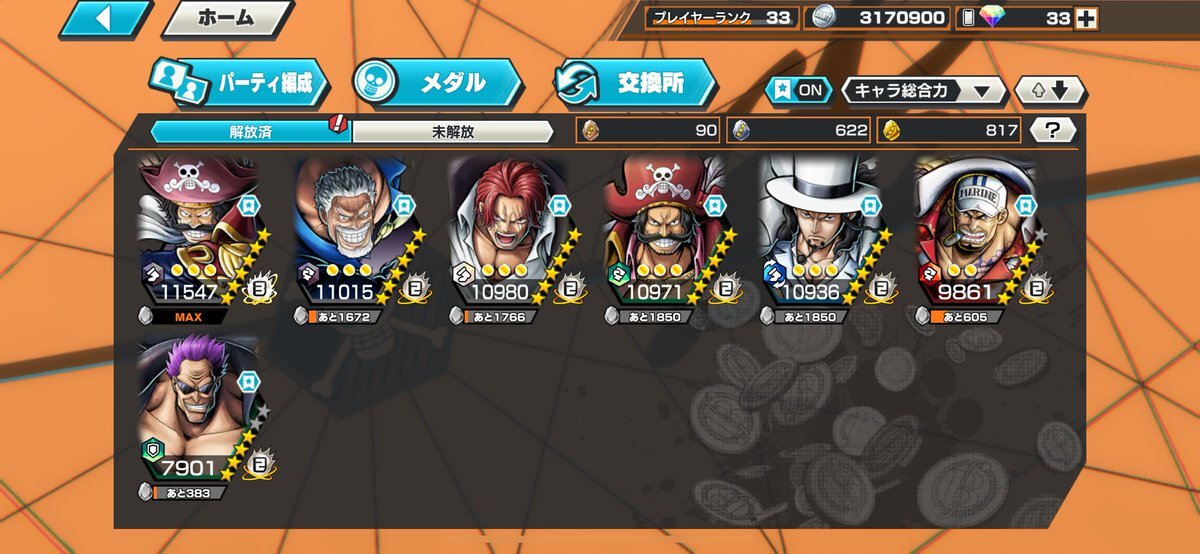Toggle ascending/descending sort order arrows
This screenshot has width=1200, height=554.
(1050, 91)
